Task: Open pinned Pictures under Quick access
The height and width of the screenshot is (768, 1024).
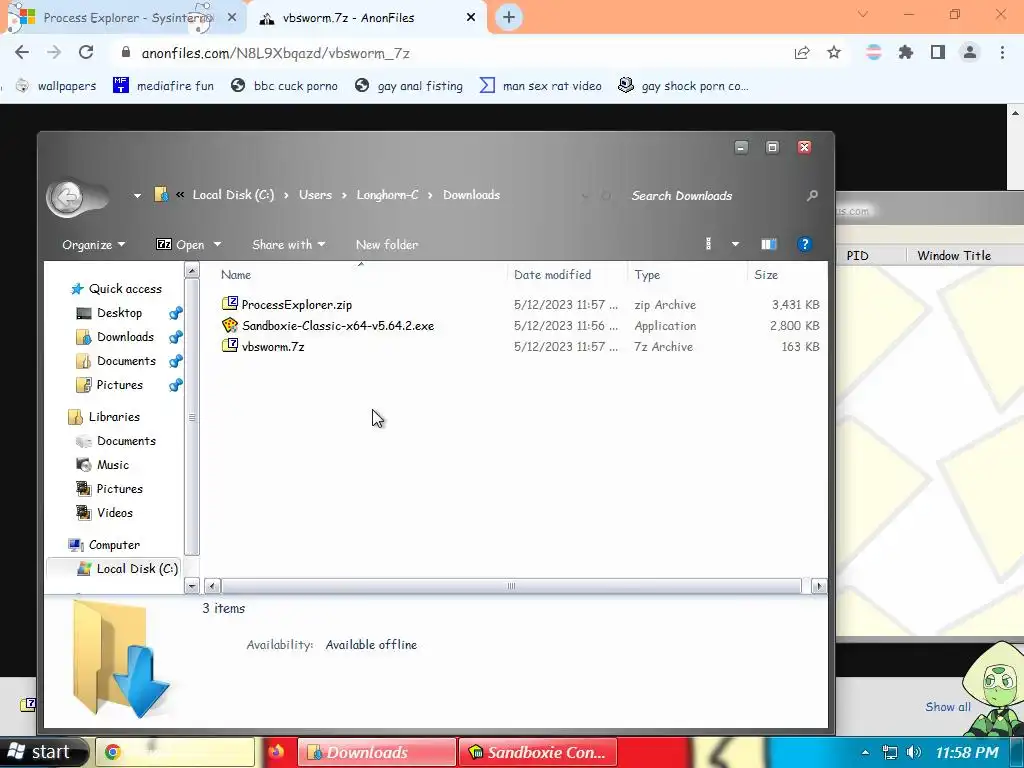Action: click(x=110, y=385)
